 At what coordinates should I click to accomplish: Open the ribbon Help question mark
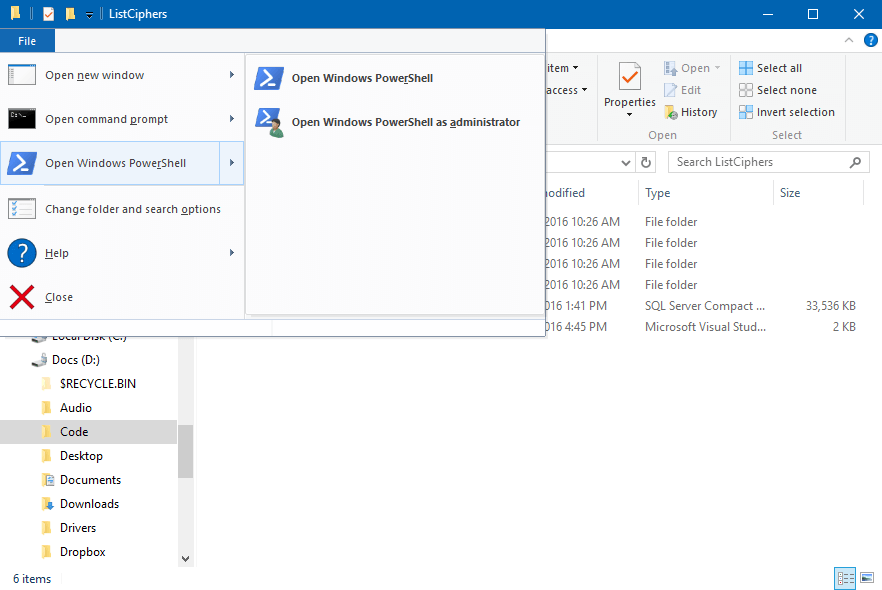pyautogui.click(x=871, y=40)
